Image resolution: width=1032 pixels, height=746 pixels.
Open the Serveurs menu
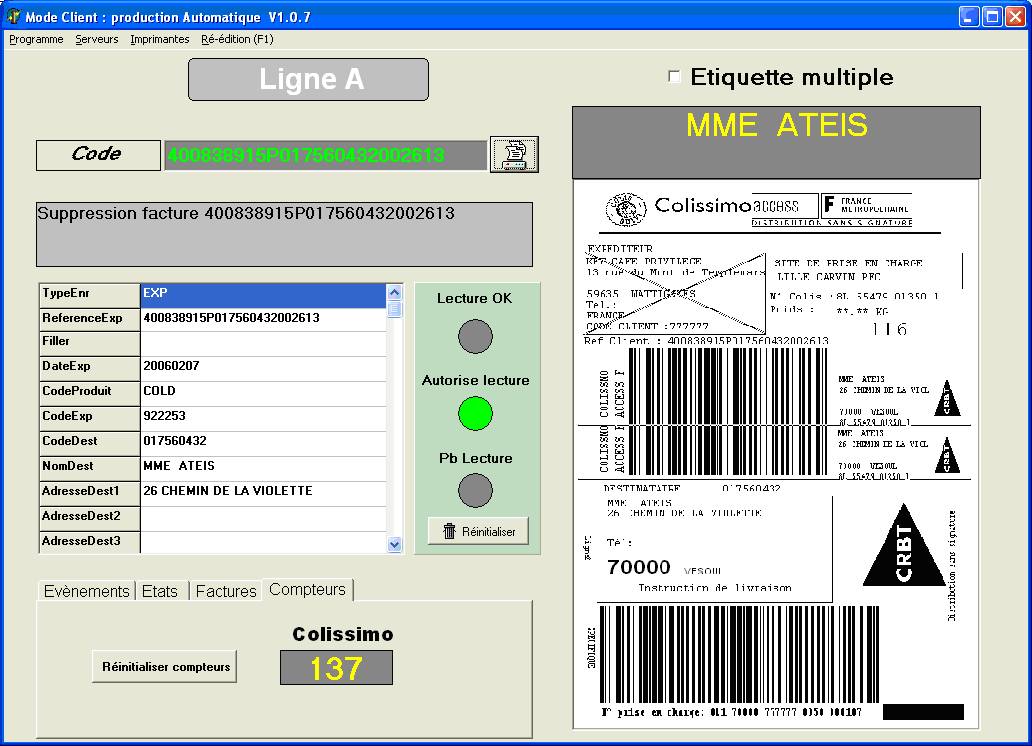(x=97, y=39)
